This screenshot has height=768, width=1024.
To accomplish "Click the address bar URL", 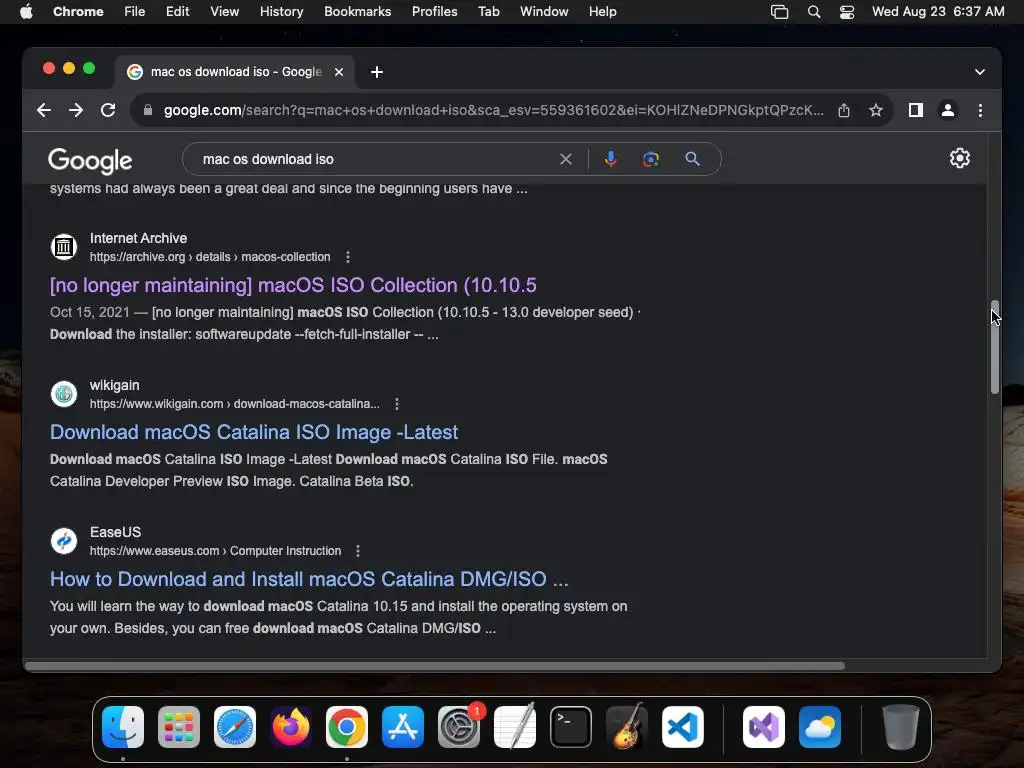I will [x=493, y=110].
